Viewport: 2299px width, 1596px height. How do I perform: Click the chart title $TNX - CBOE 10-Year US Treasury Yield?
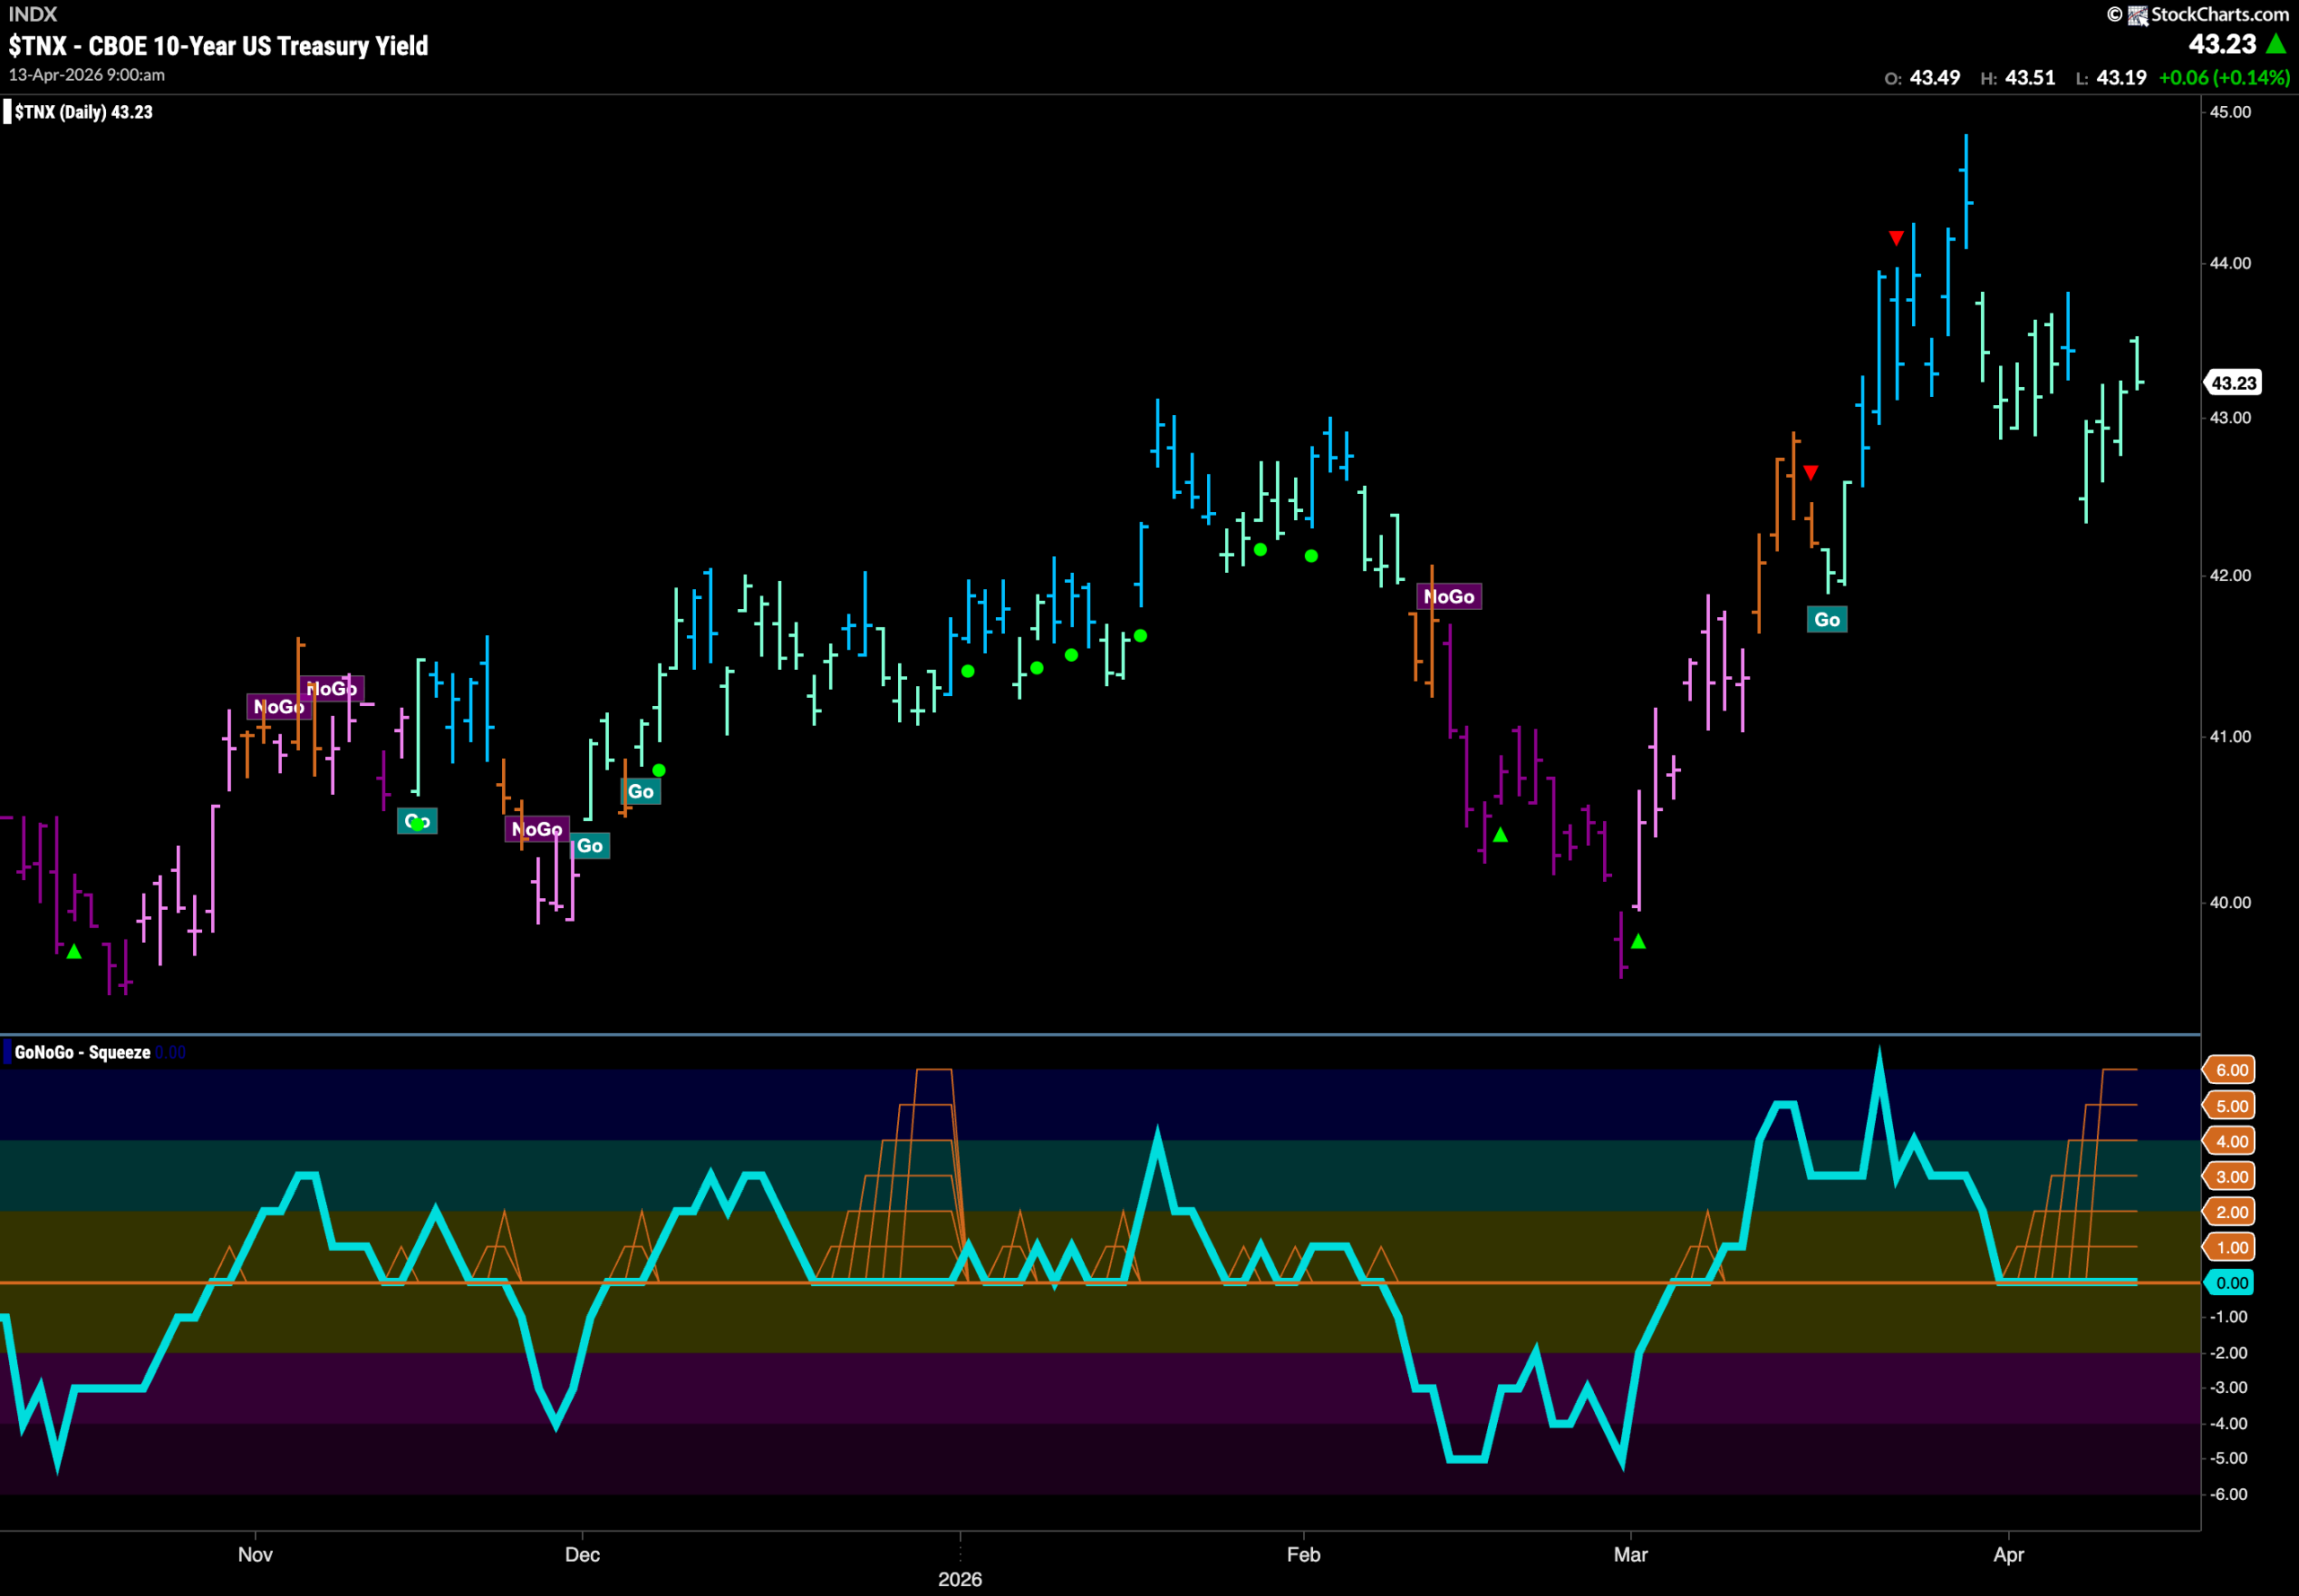pyautogui.click(x=218, y=45)
